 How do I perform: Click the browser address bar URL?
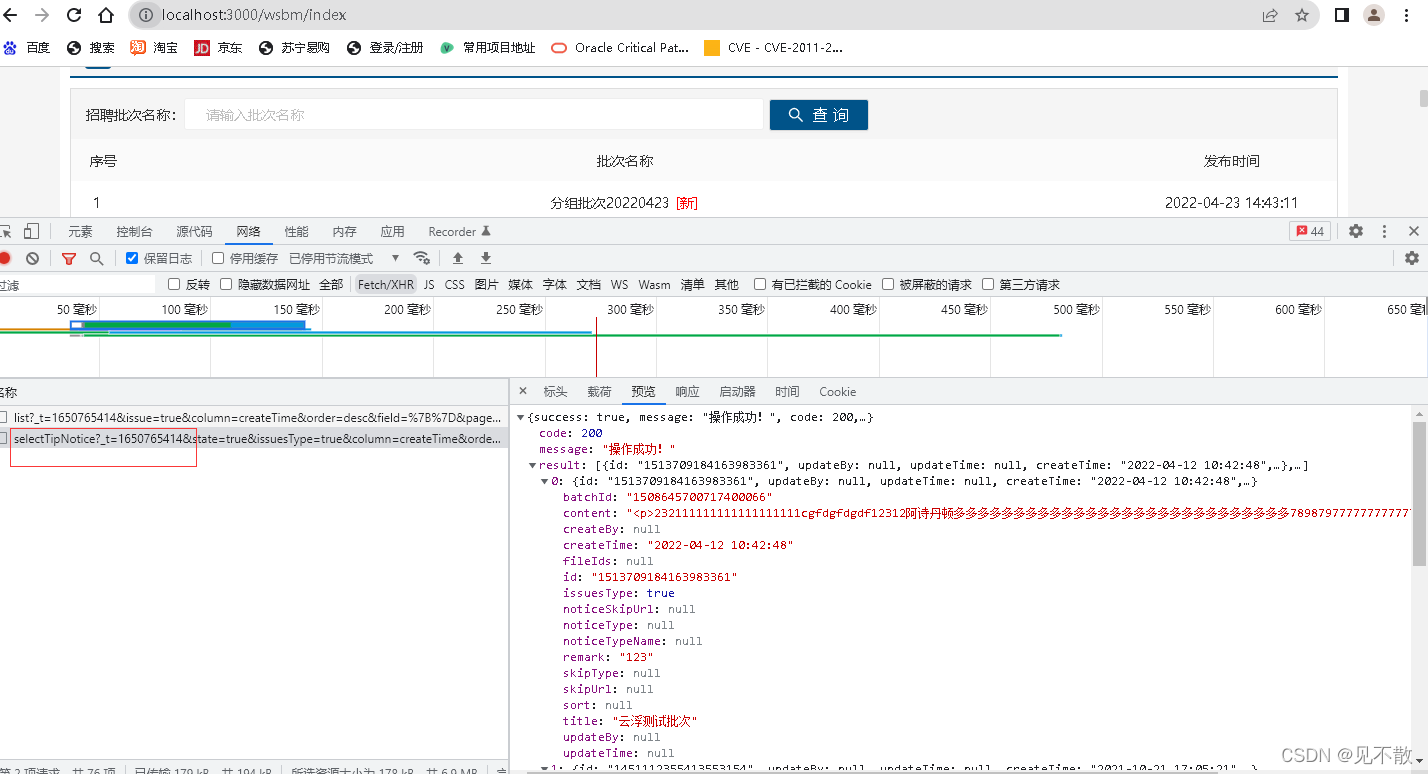tap(254, 15)
